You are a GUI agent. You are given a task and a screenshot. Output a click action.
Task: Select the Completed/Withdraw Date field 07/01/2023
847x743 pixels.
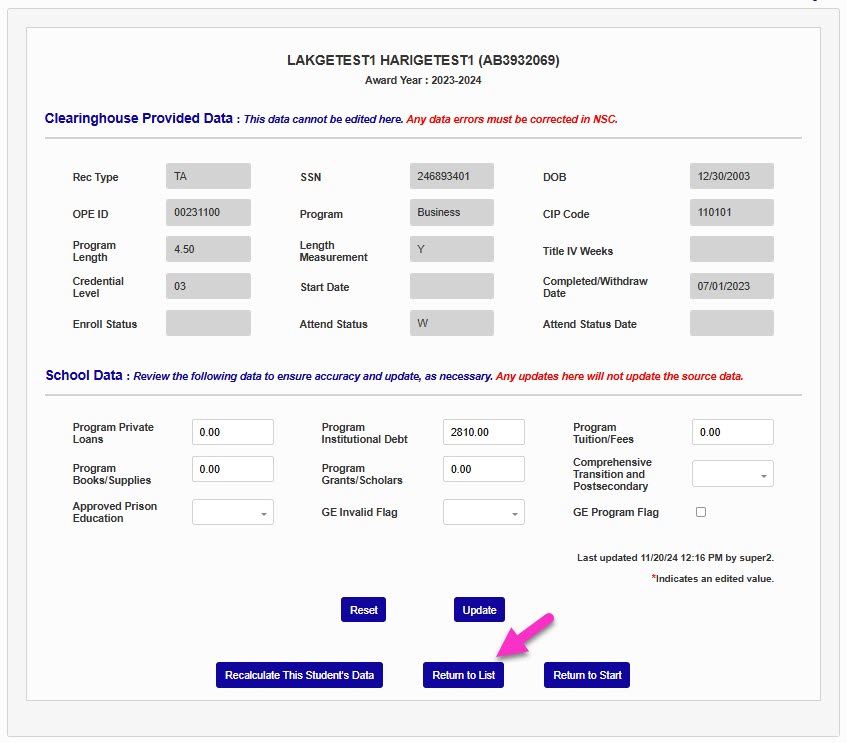pos(732,286)
